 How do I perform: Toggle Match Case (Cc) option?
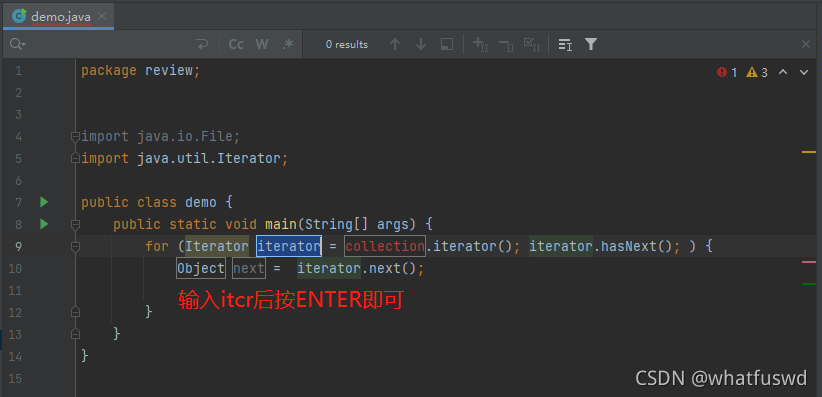pyautogui.click(x=236, y=45)
